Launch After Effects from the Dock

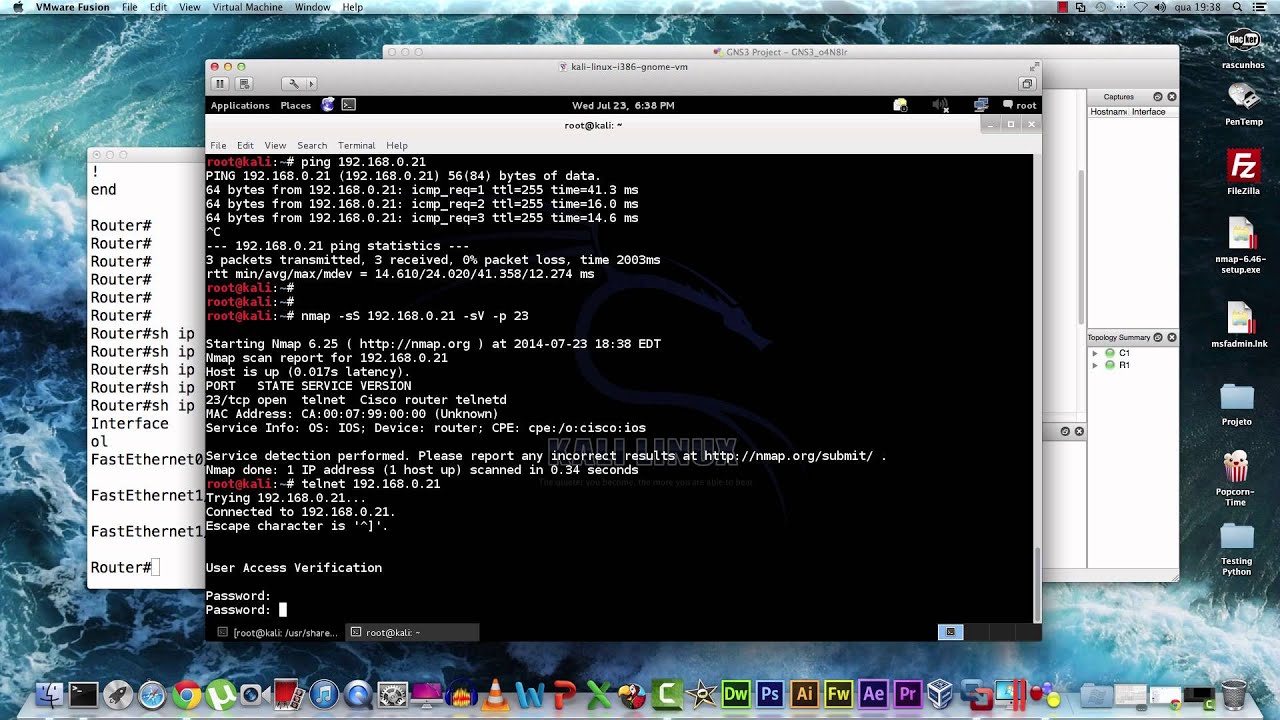pos(873,694)
